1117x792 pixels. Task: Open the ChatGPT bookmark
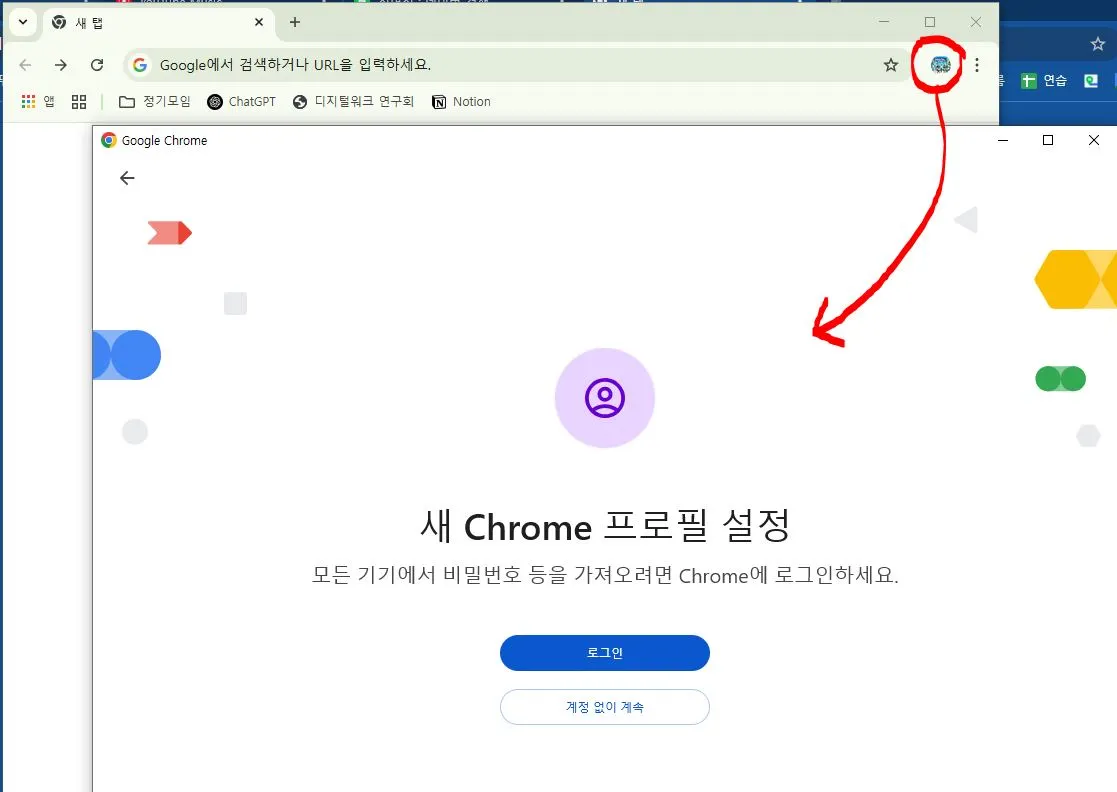point(241,102)
